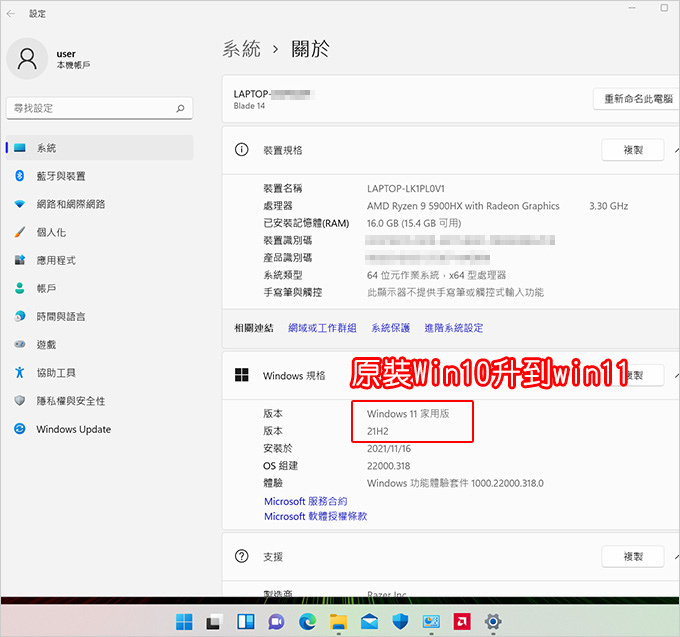Viewport: 680px width, 637px height.
Task: Click the Windows logo beside Windows 規格
Action: [x=242, y=375]
